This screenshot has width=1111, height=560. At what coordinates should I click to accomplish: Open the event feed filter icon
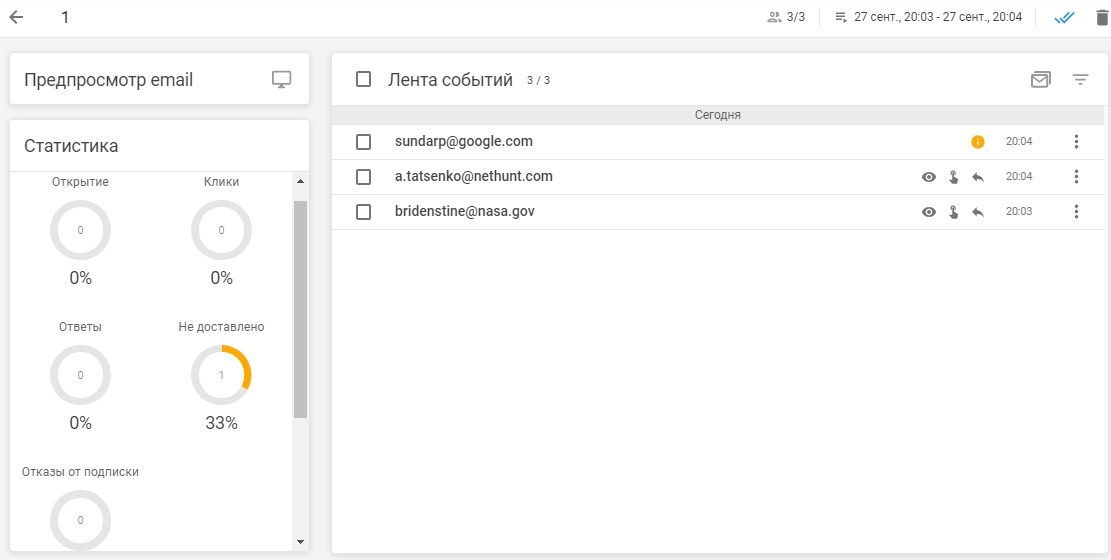pos(1080,80)
